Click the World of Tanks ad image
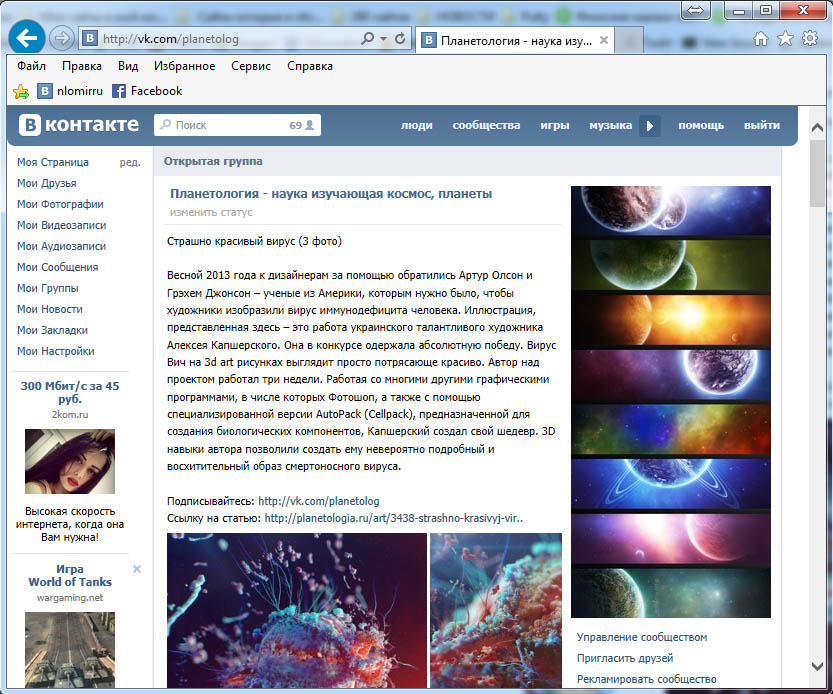Screen dimensions: 833x694 (70, 650)
